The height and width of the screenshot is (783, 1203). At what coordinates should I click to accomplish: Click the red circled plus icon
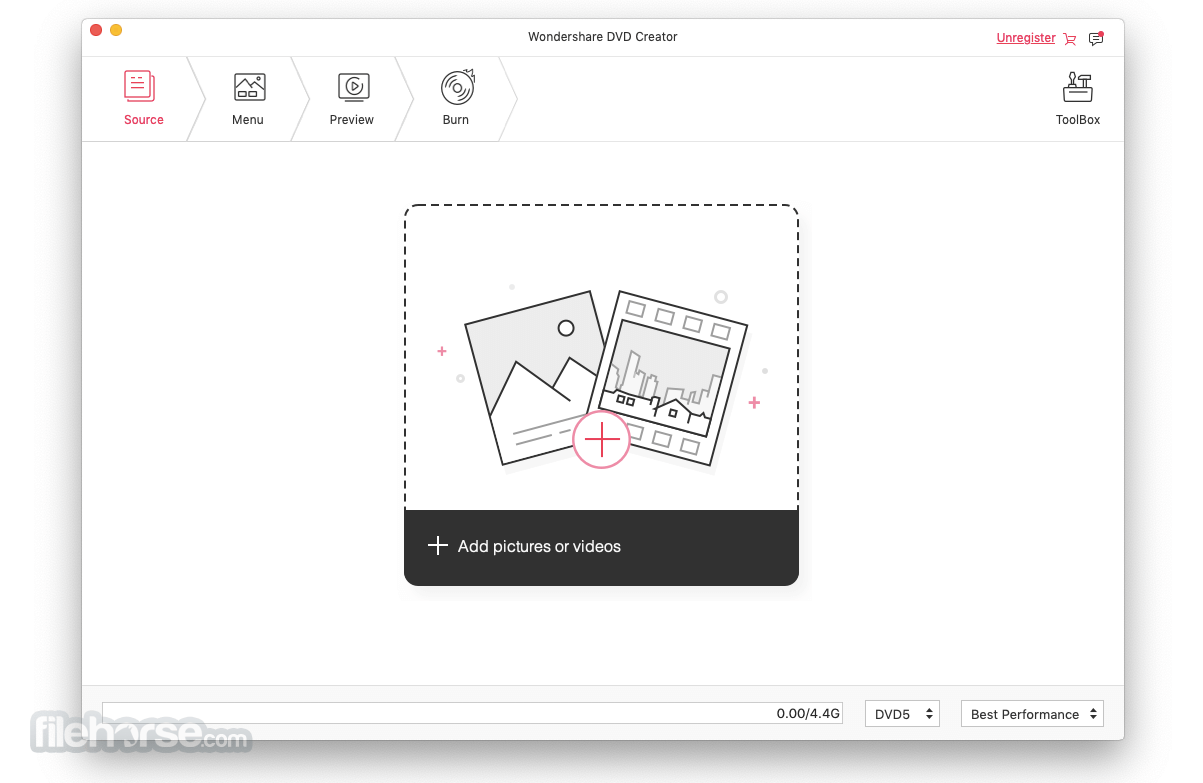(601, 439)
